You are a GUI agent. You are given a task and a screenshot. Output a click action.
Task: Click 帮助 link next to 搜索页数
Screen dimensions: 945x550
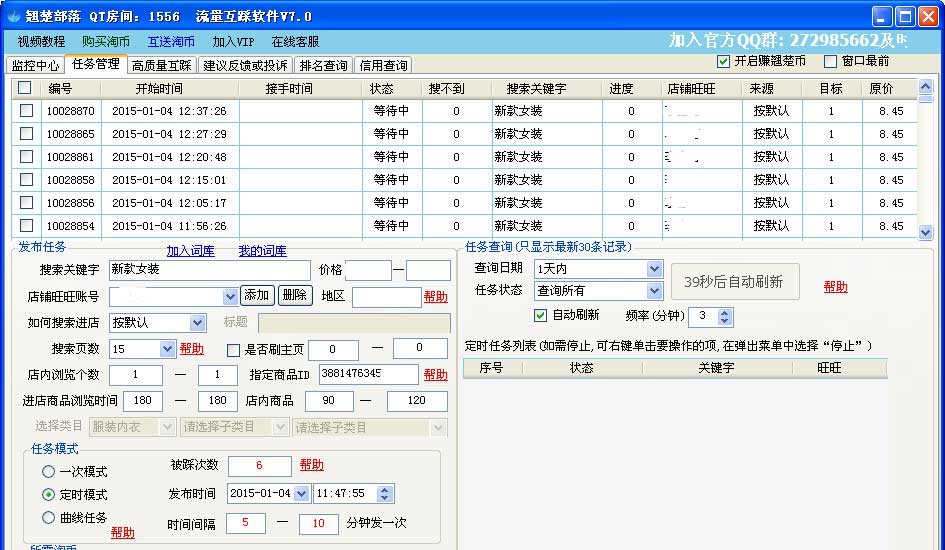[192, 349]
